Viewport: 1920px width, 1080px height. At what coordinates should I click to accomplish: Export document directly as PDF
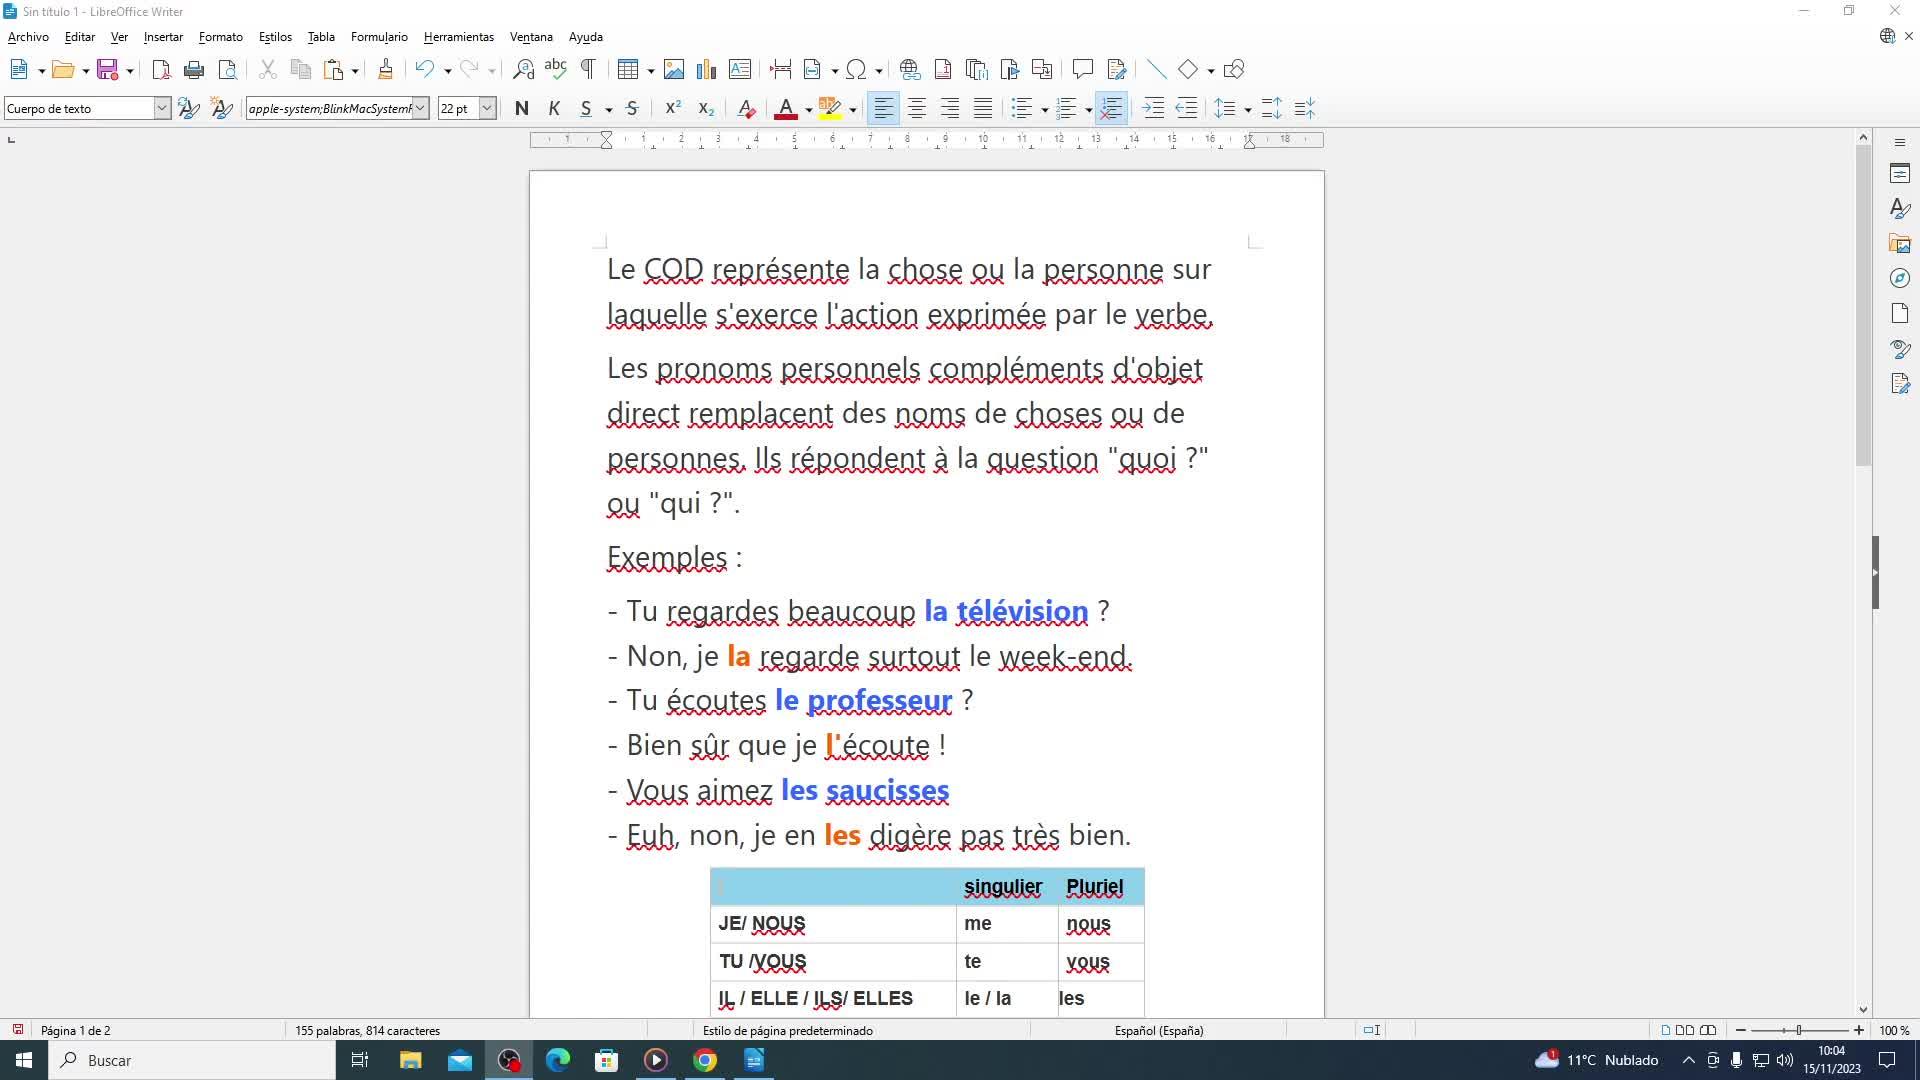(161, 70)
